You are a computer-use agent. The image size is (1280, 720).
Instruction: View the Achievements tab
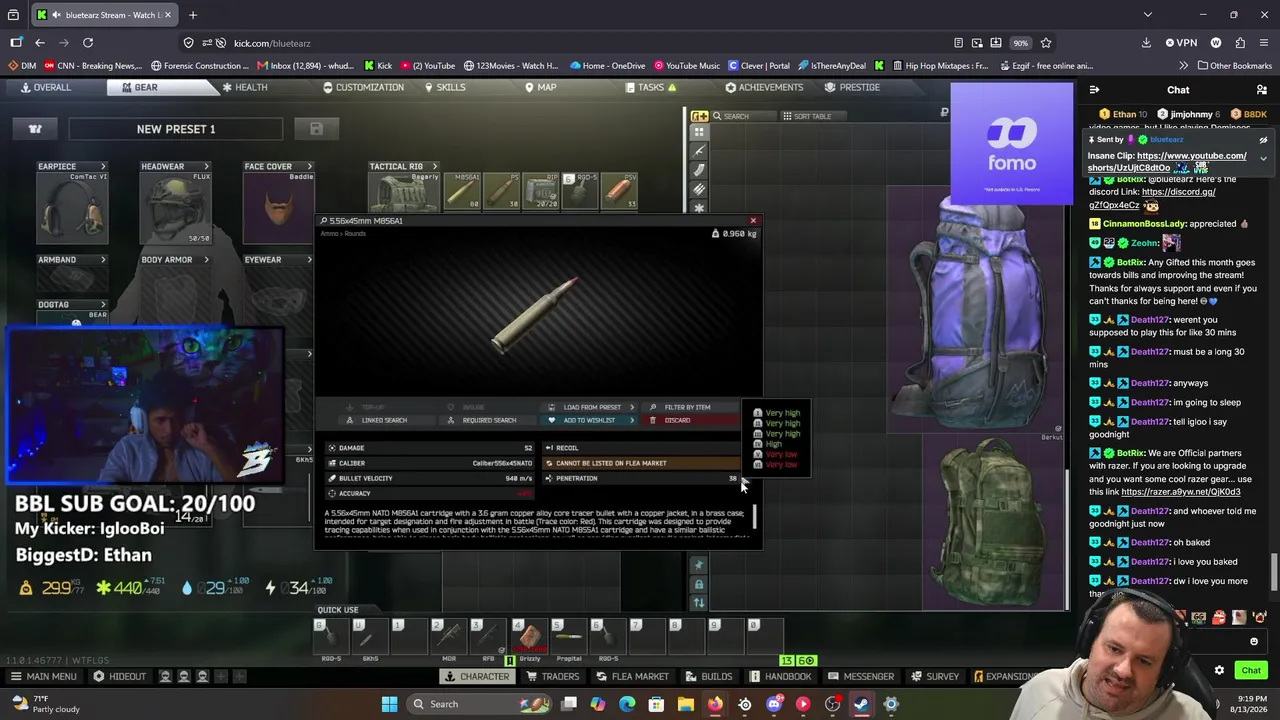pos(764,87)
